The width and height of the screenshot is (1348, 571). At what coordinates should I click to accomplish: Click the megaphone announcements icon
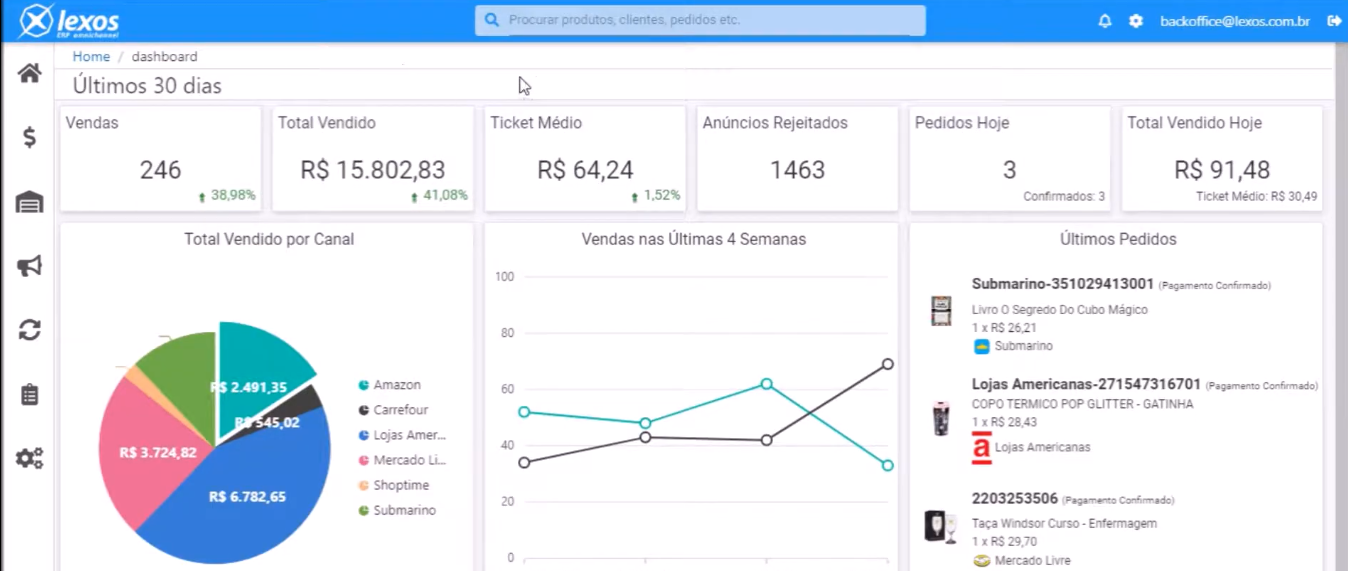(29, 266)
